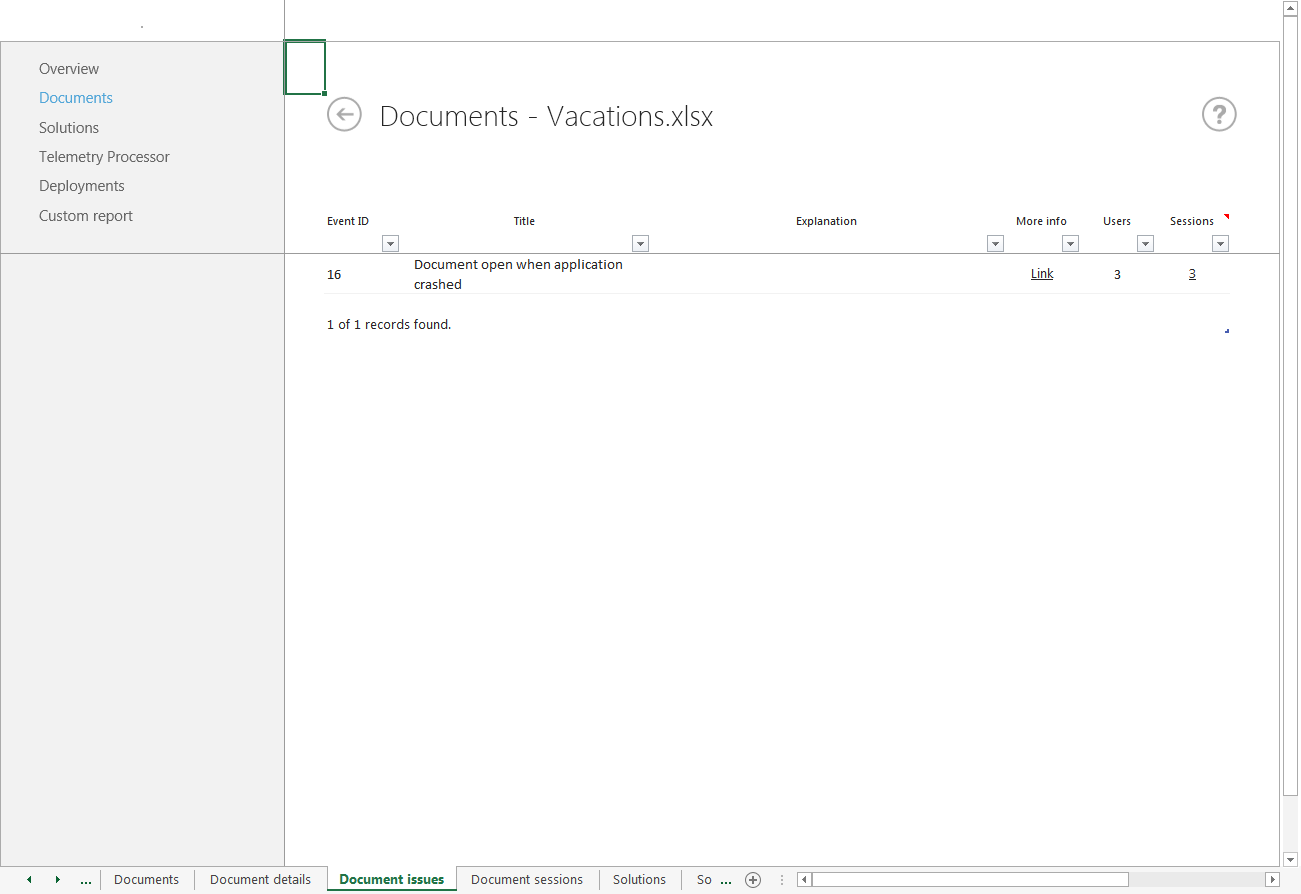Click the horizontal scrollbar at the bottom
1301x894 pixels.
[970, 879]
